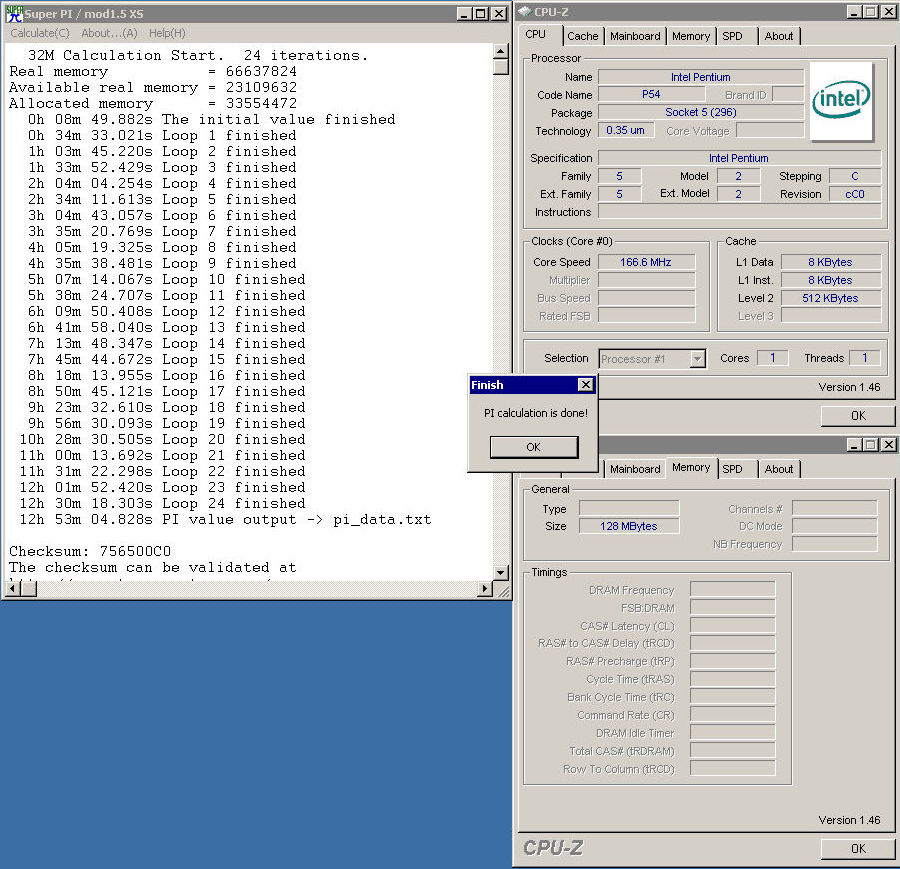Expand the Processor #1 selection dropdown
Image resolution: width=900 pixels, height=869 pixels.
click(x=697, y=359)
